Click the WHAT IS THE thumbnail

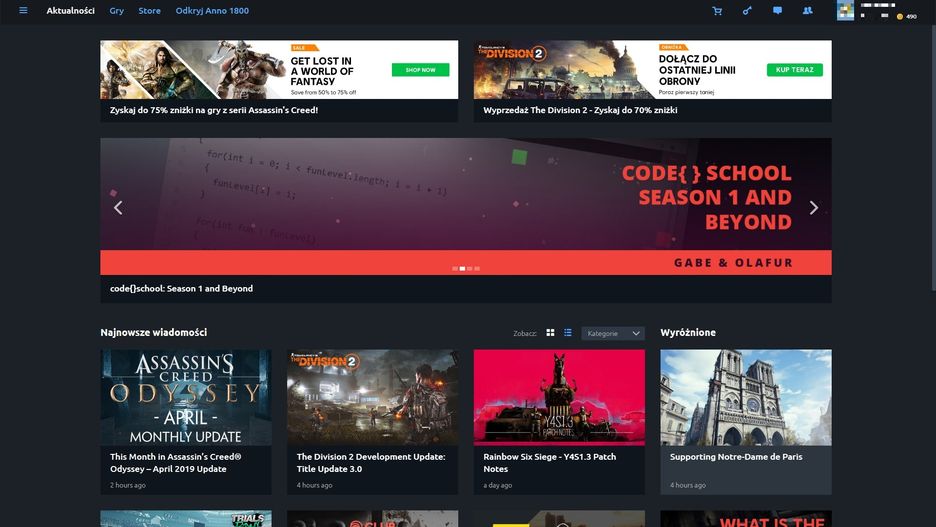click(x=746, y=518)
